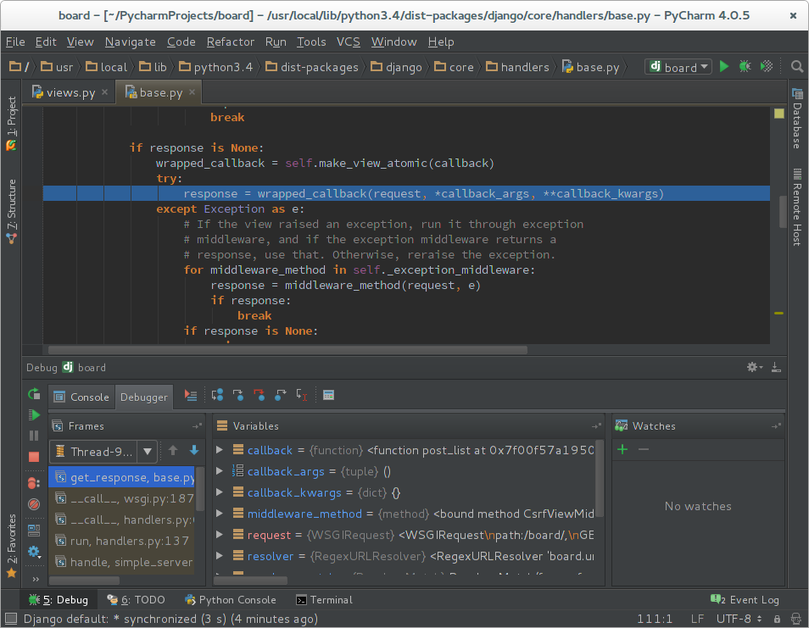Open the Event Log
The height and width of the screenshot is (628, 809).
click(x=745, y=600)
